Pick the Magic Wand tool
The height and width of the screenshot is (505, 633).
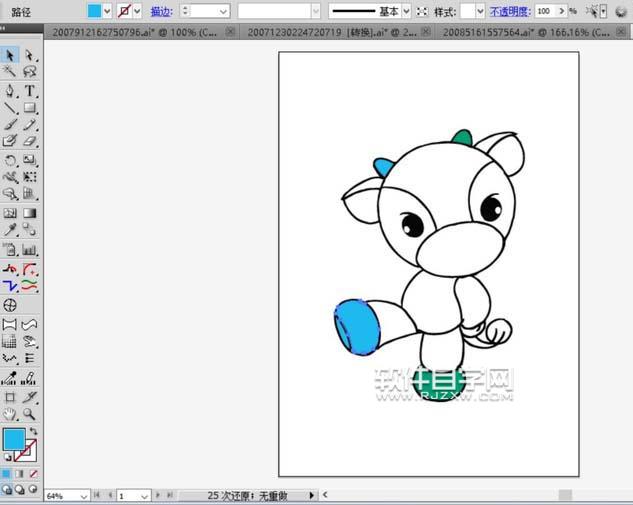pos(10,72)
